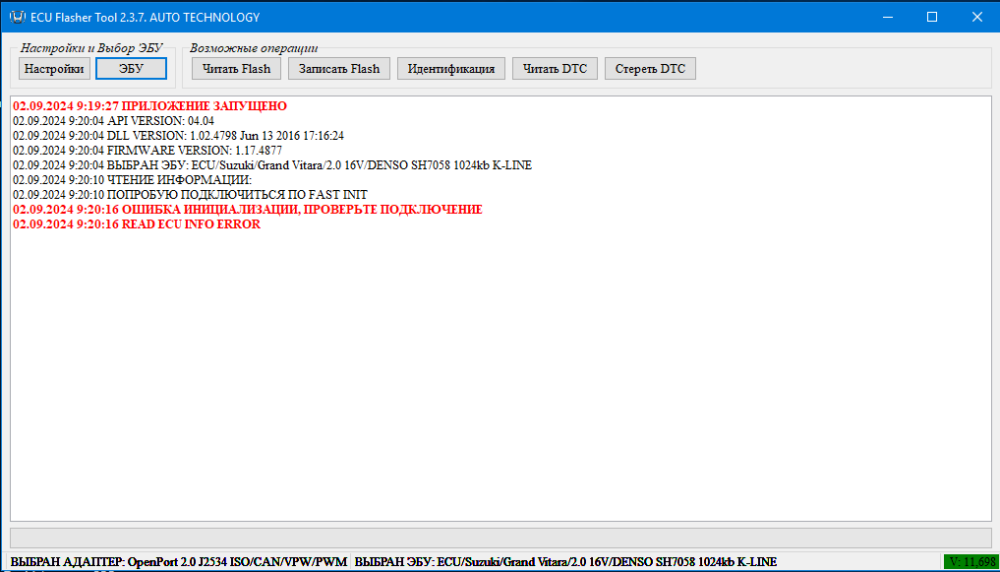Screen dimensions: 1000x572
Task: Open the Настройки settings button
Action: coord(54,69)
